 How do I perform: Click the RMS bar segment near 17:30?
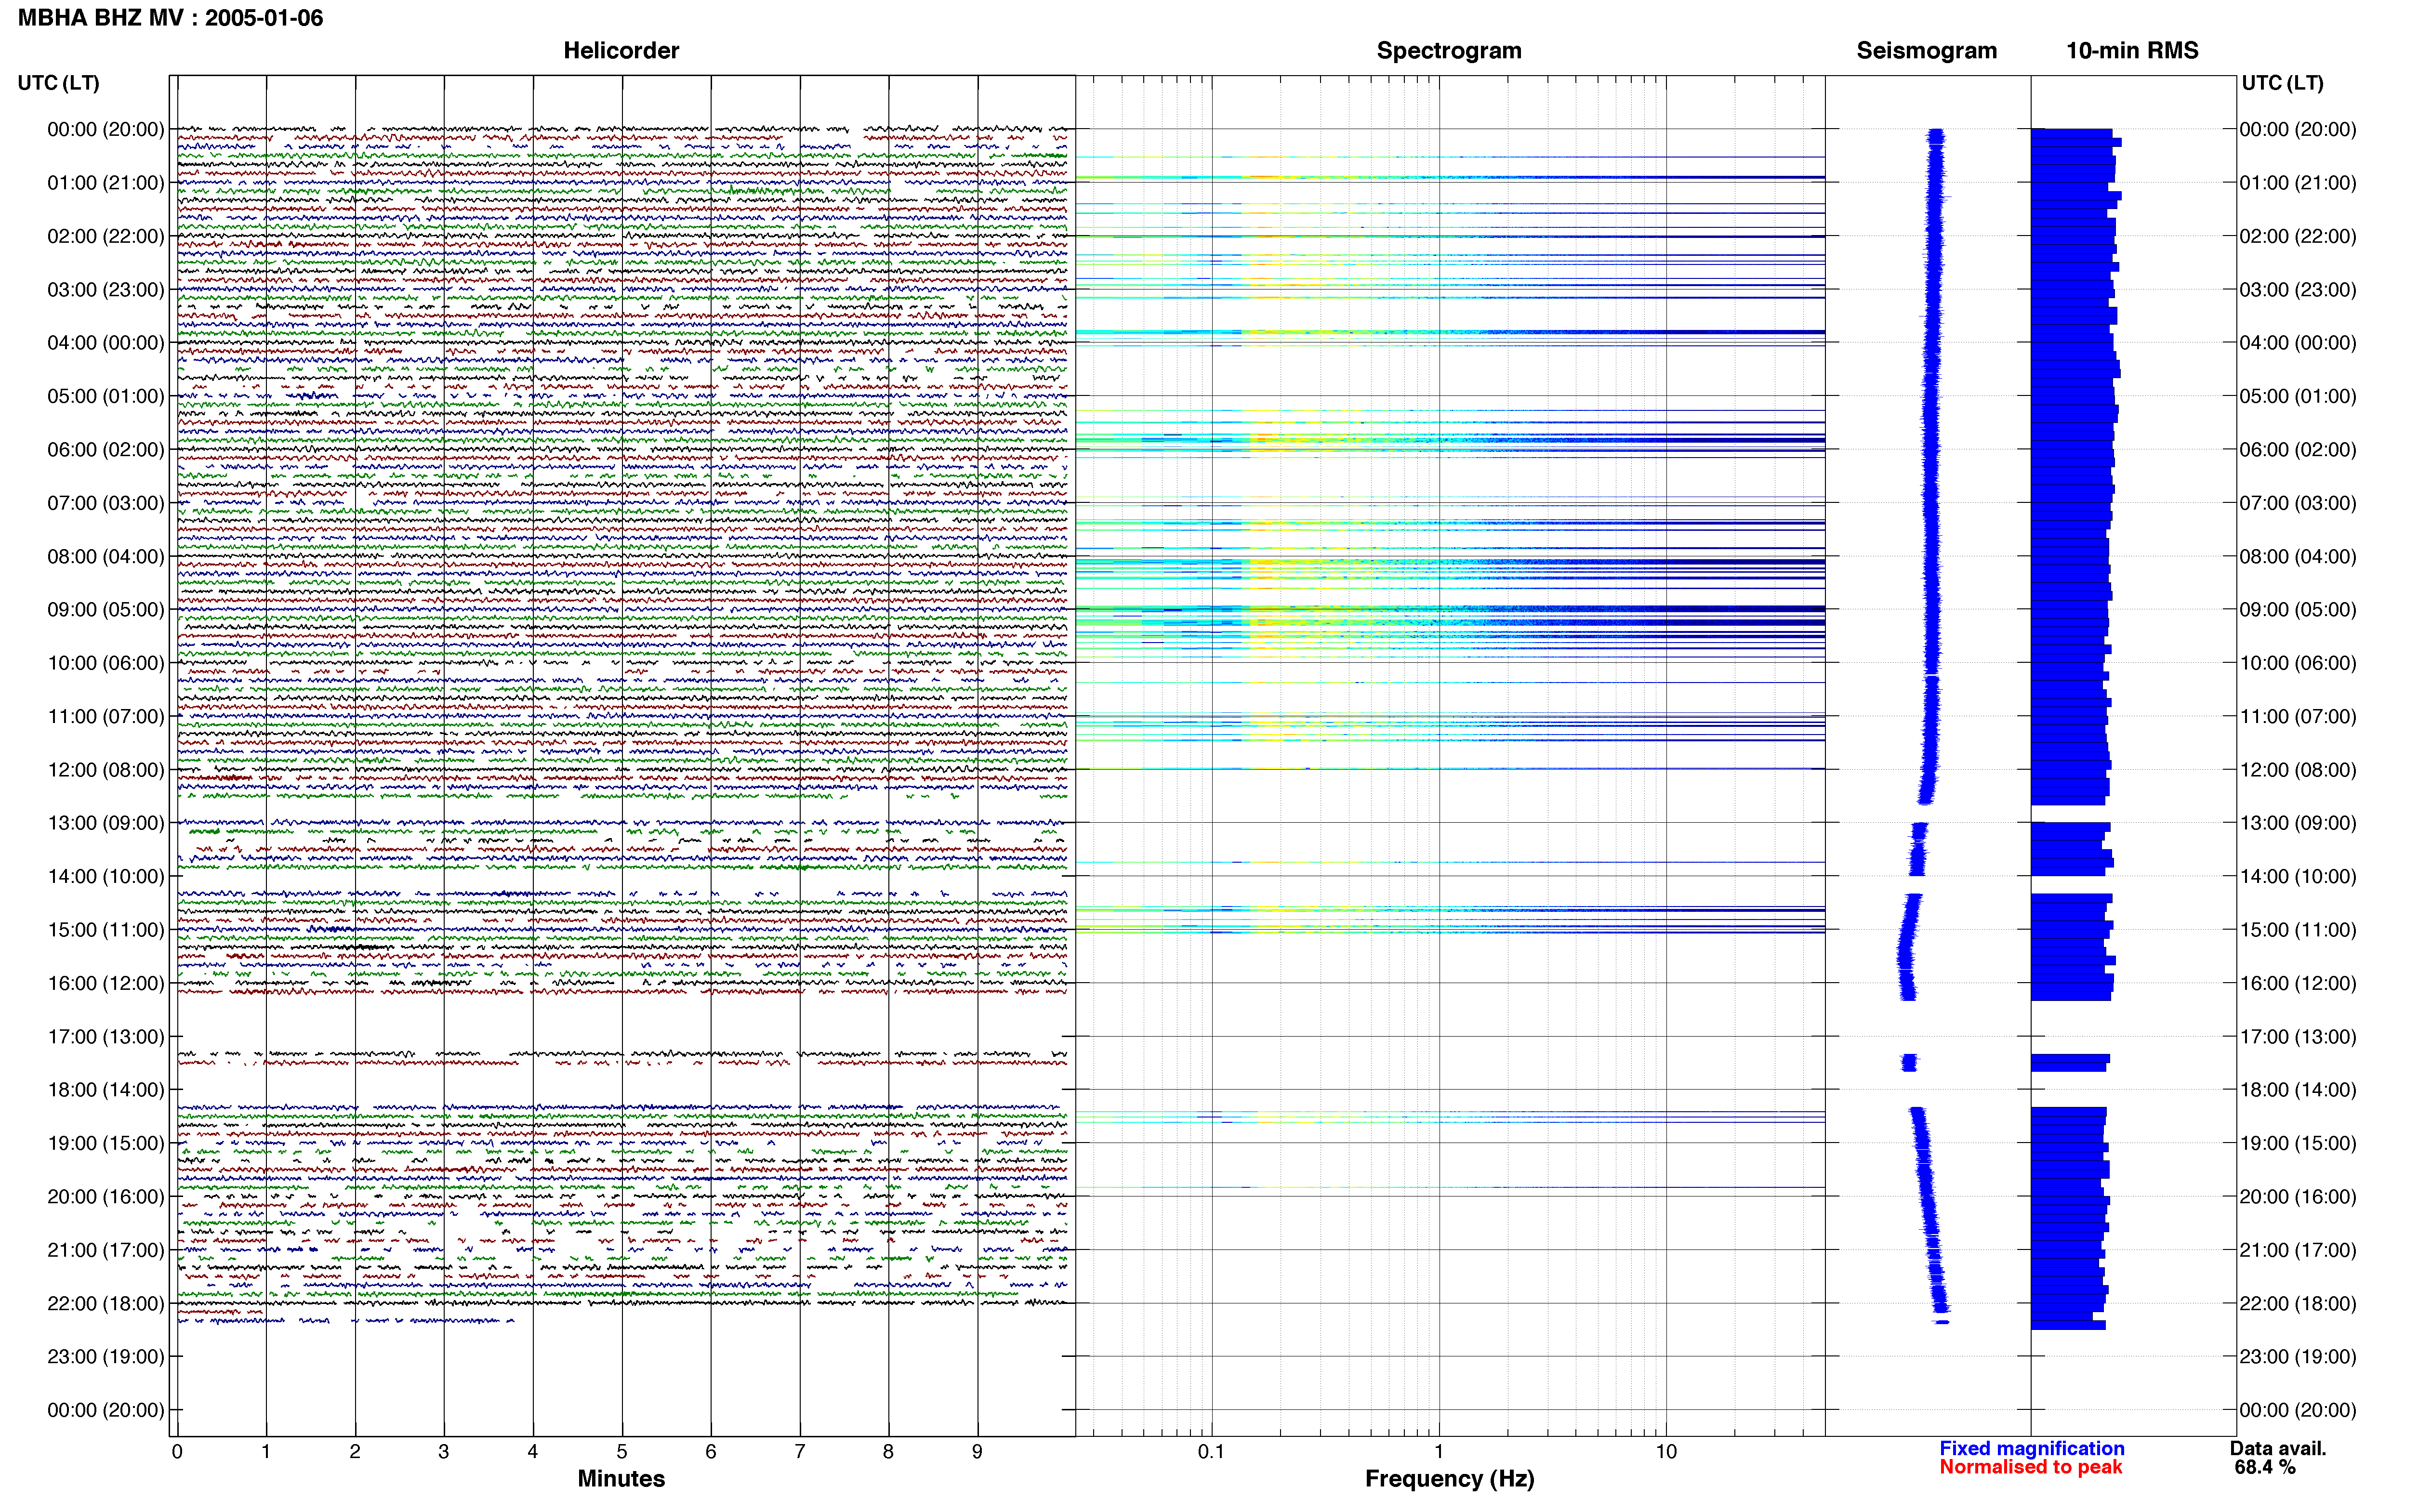point(2070,1063)
